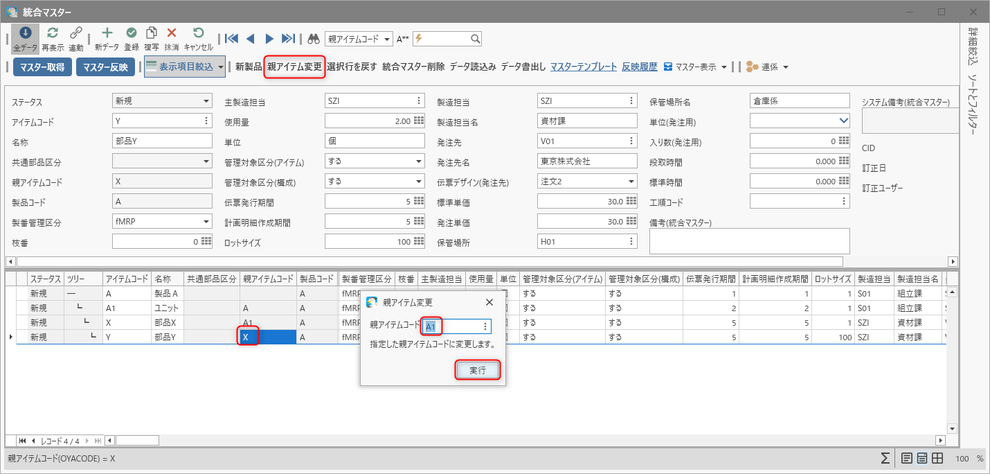990x474 pixels.
Task: Delete using the 抹消 red X icon
Action: click(x=171, y=33)
